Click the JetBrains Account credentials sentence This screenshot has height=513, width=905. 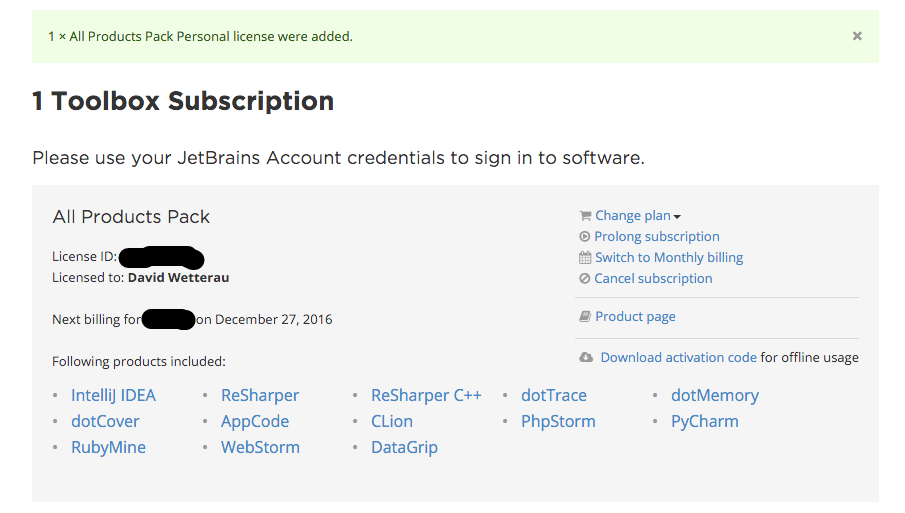click(338, 158)
